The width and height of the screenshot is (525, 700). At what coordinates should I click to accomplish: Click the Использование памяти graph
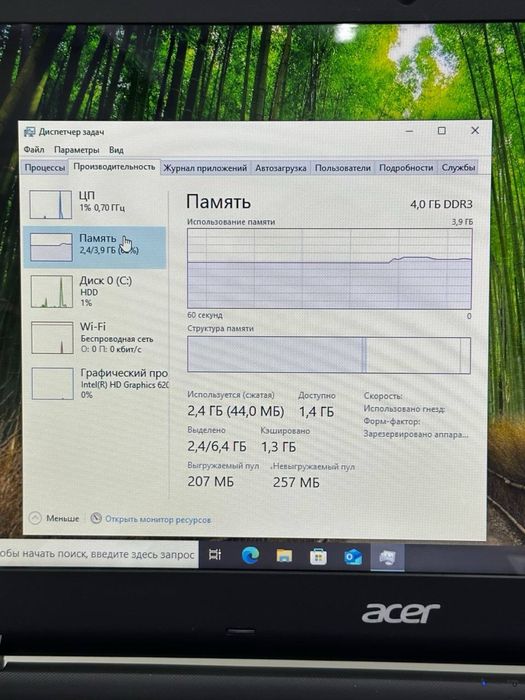click(x=329, y=268)
